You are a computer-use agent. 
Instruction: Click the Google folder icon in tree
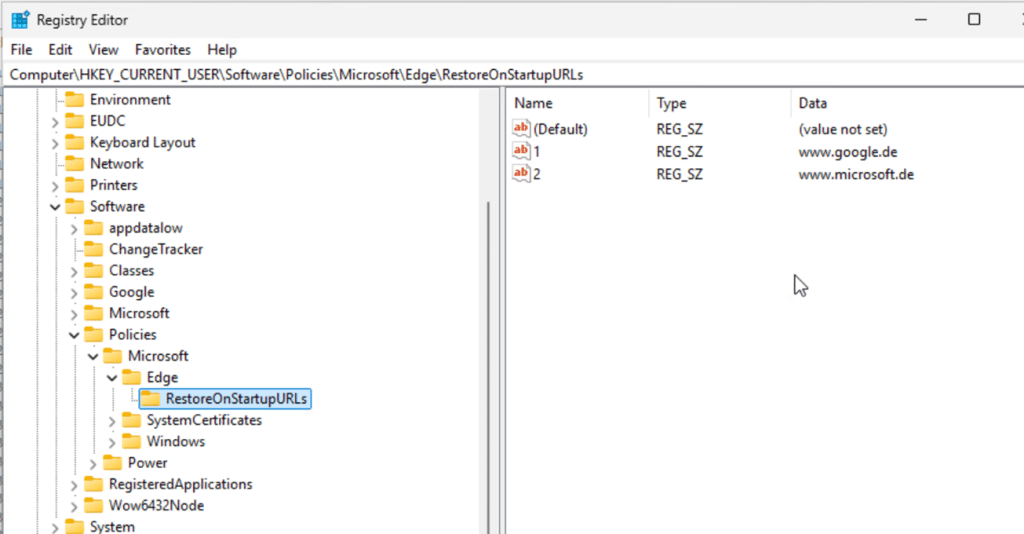tap(93, 292)
